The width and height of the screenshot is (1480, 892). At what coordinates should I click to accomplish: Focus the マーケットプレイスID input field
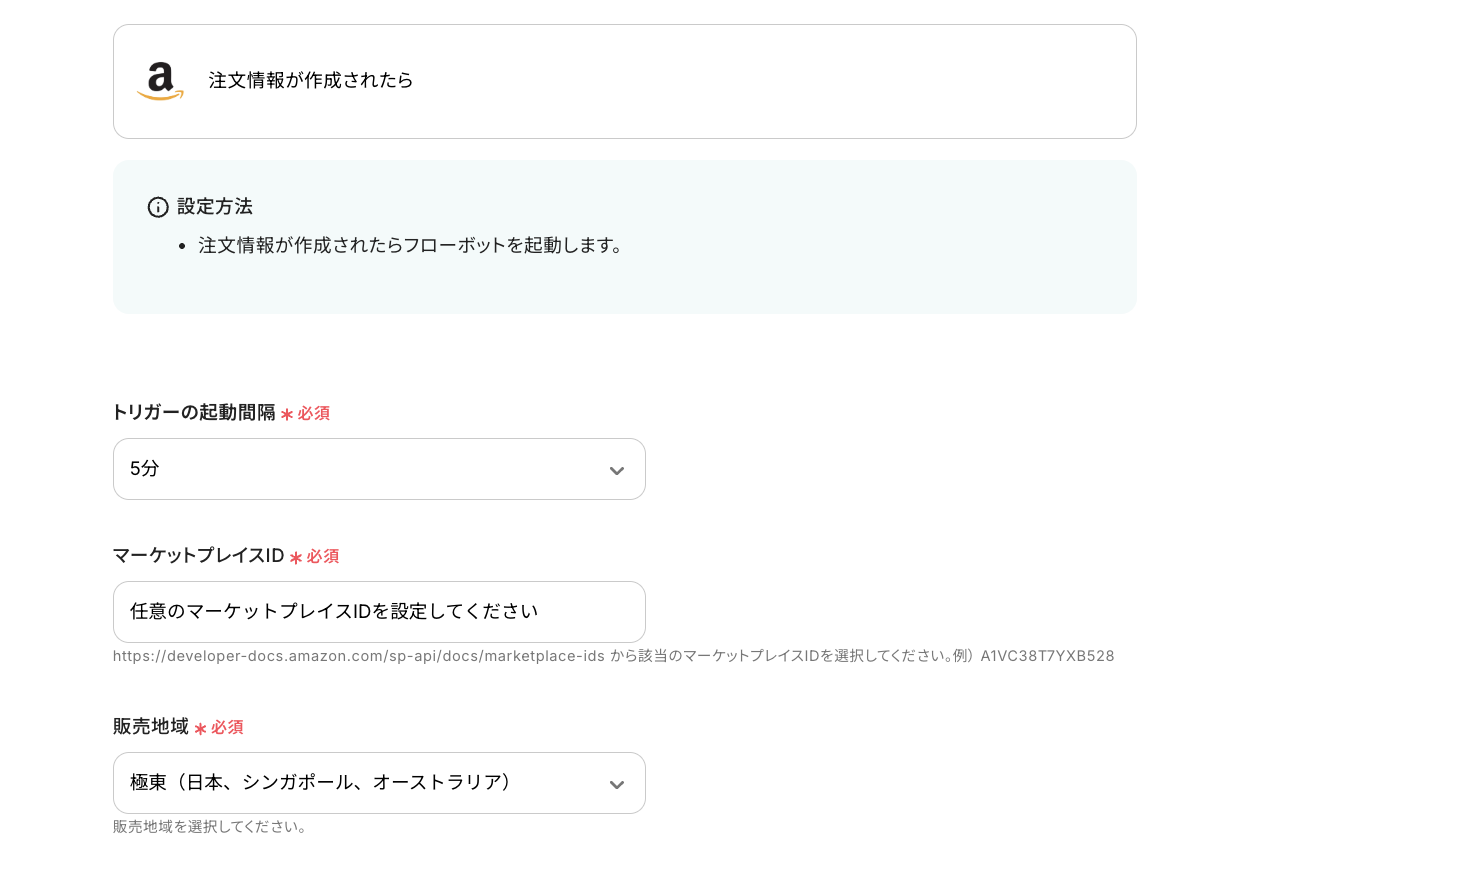(378, 612)
